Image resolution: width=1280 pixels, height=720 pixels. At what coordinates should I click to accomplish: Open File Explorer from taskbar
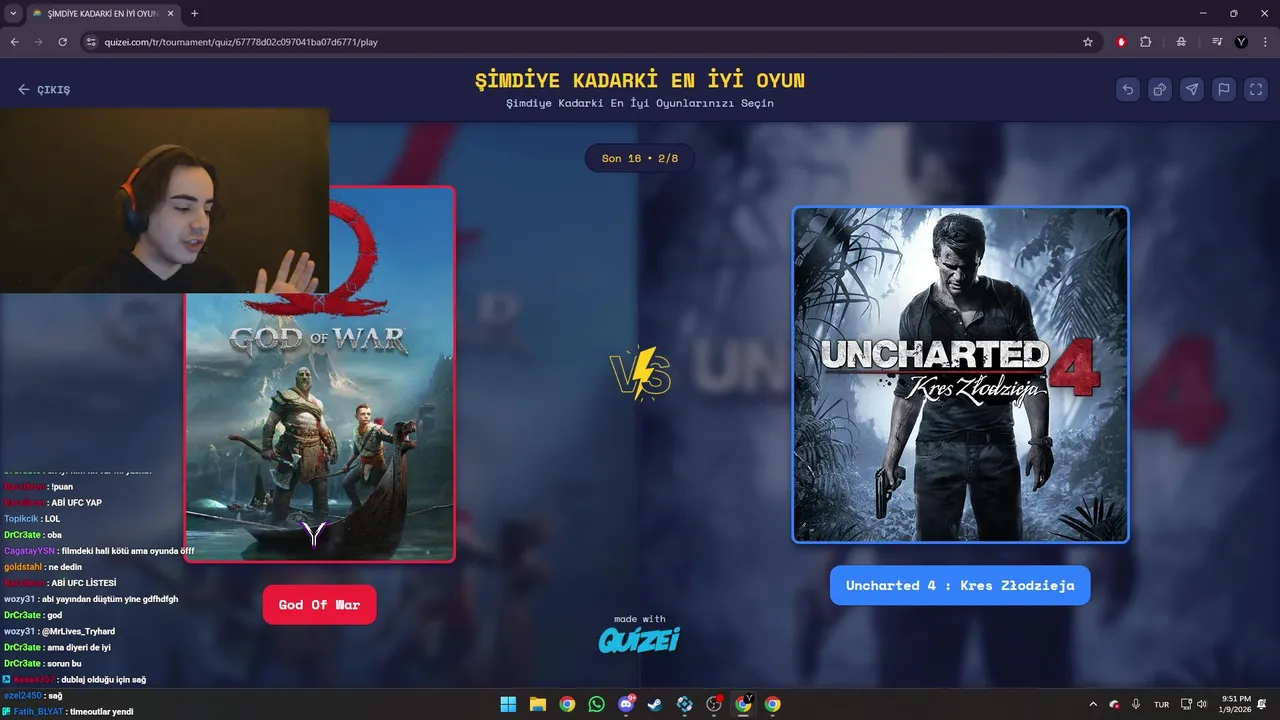tap(537, 704)
